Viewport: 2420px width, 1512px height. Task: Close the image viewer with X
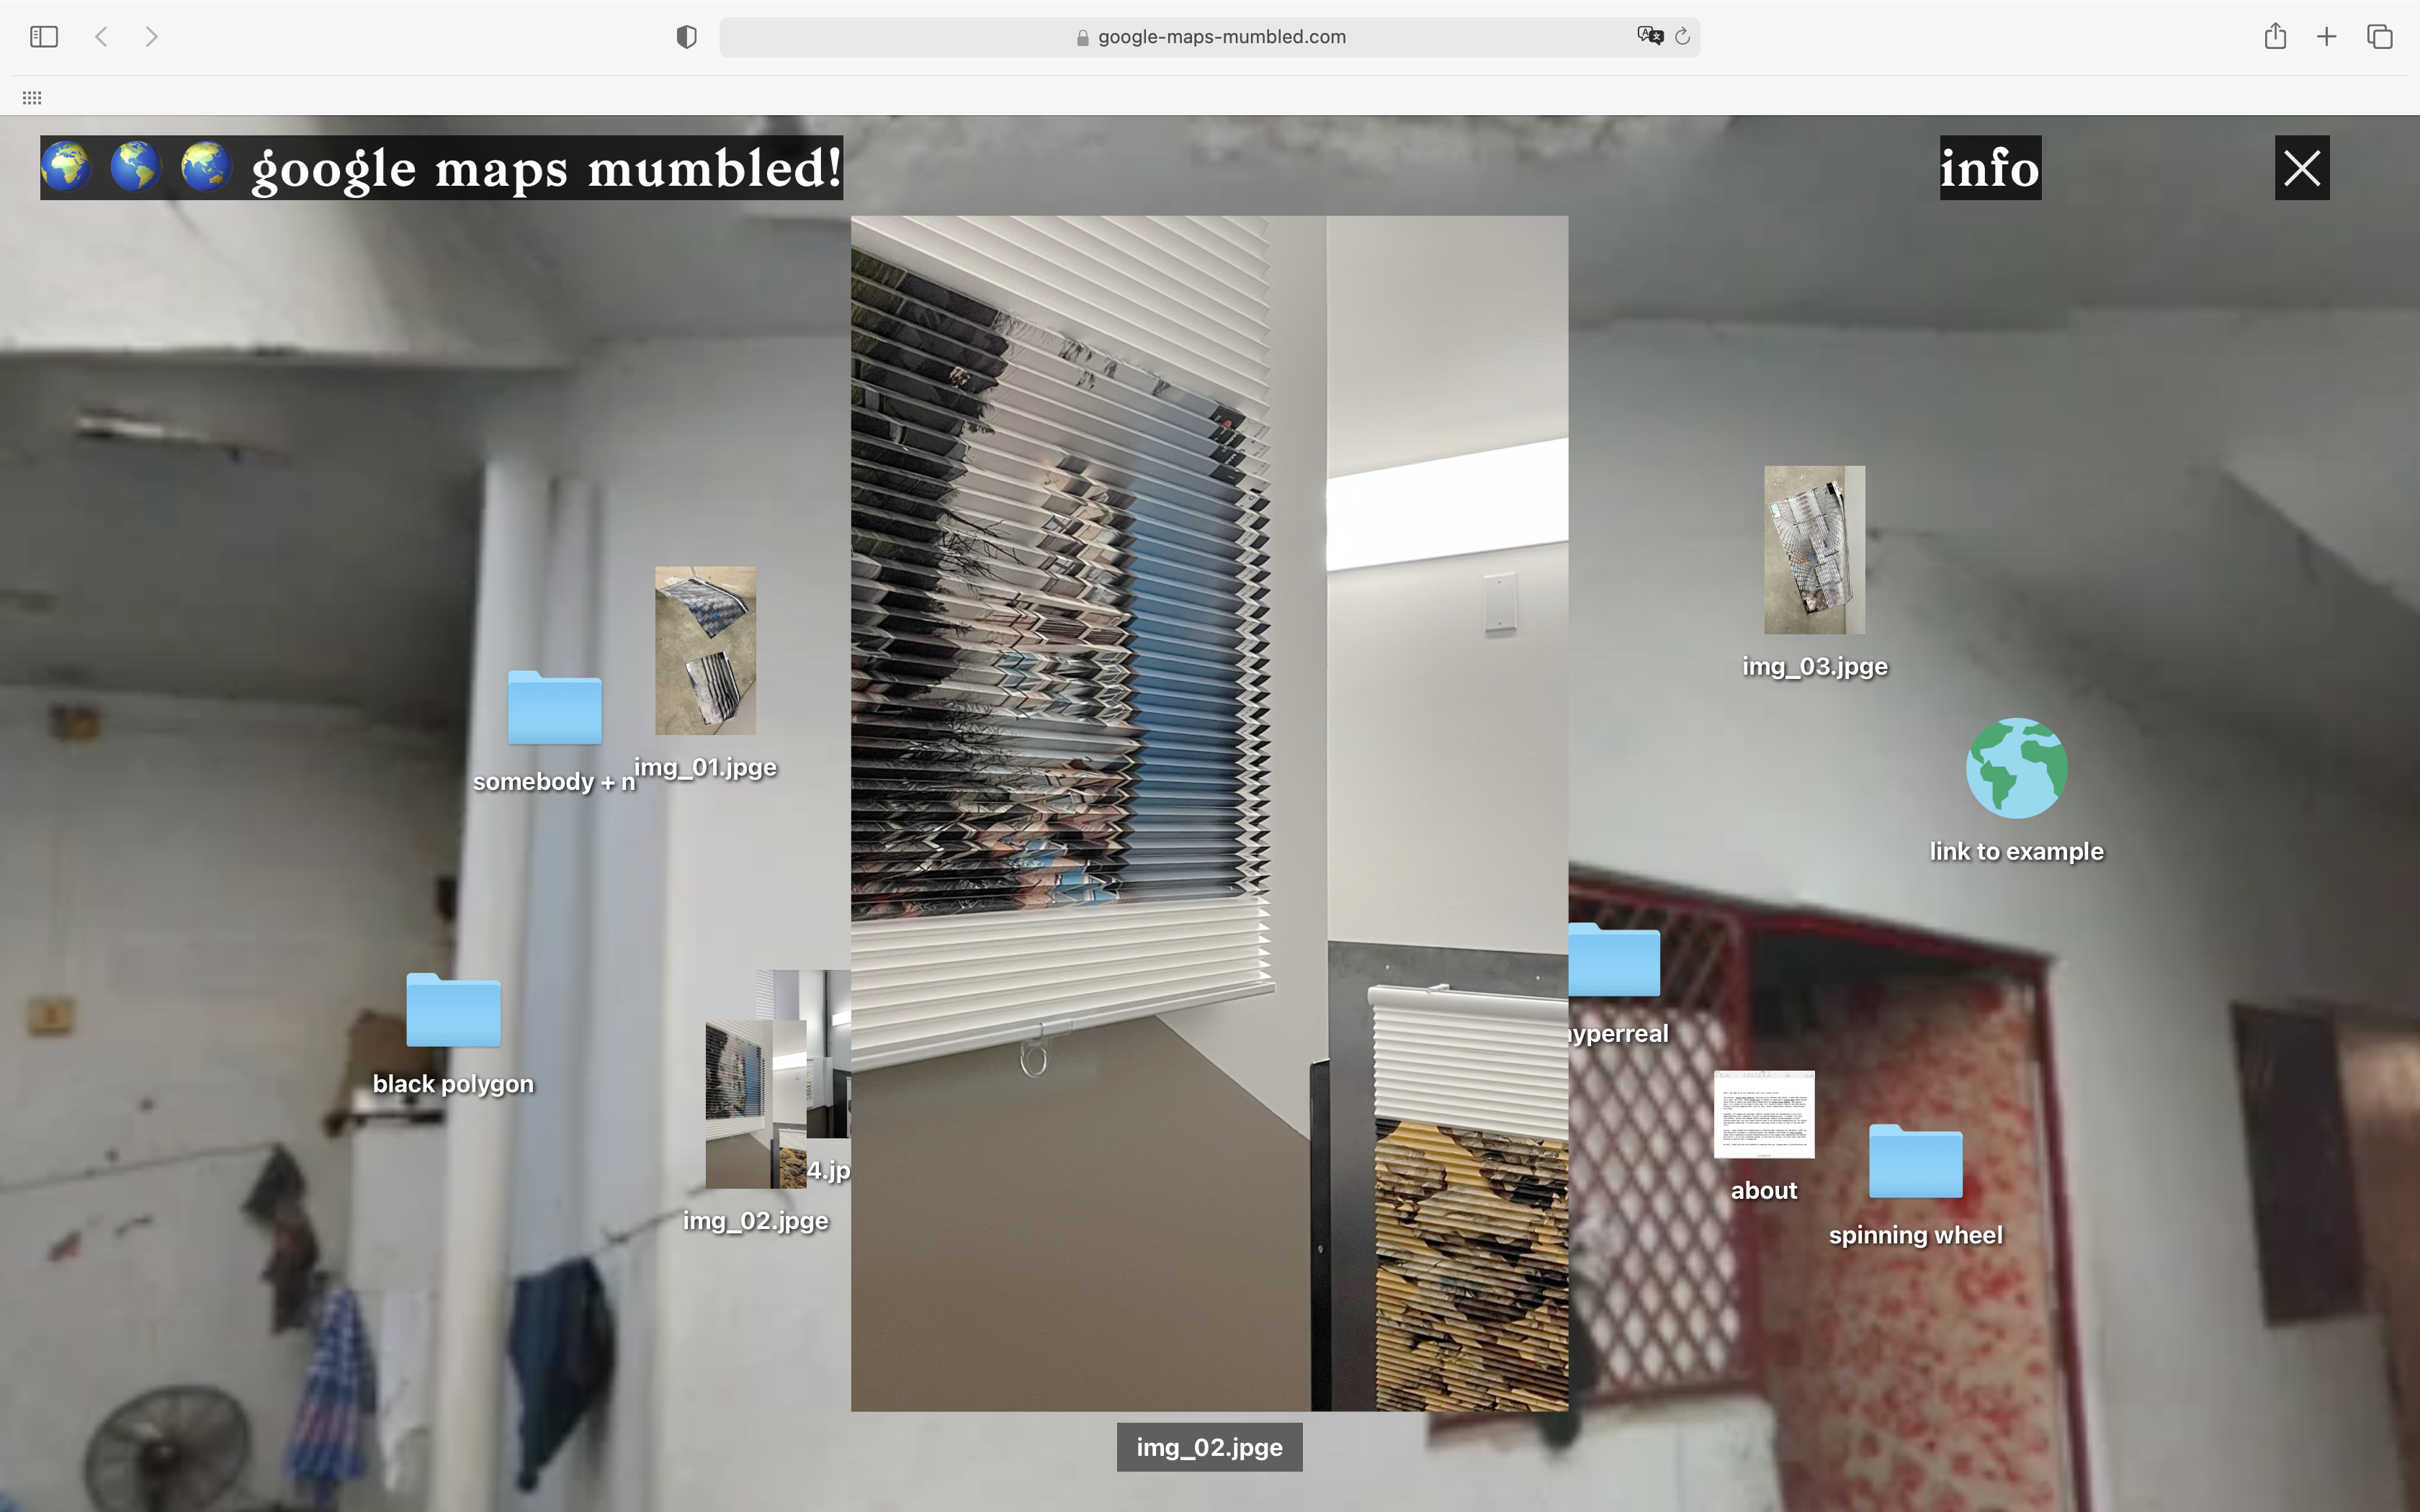pyautogui.click(x=2302, y=168)
